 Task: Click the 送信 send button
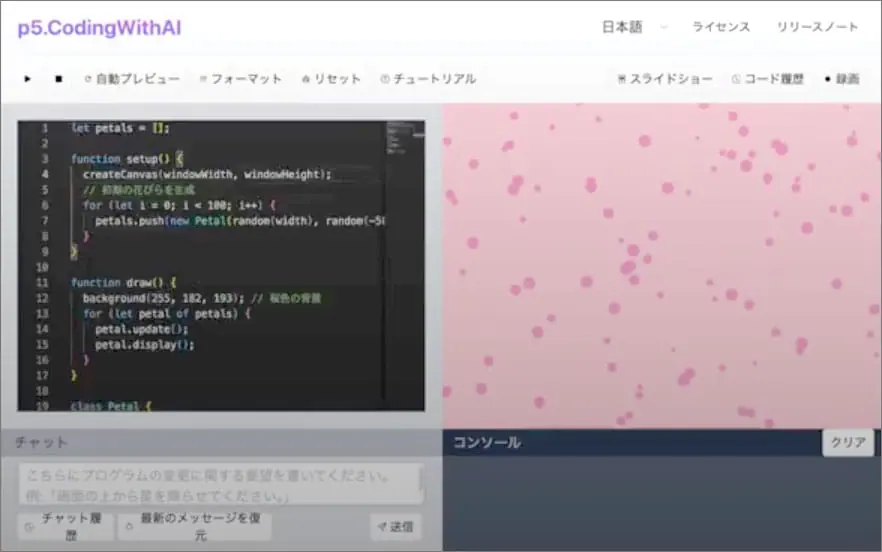pyautogui.click(x=395, y=525)
